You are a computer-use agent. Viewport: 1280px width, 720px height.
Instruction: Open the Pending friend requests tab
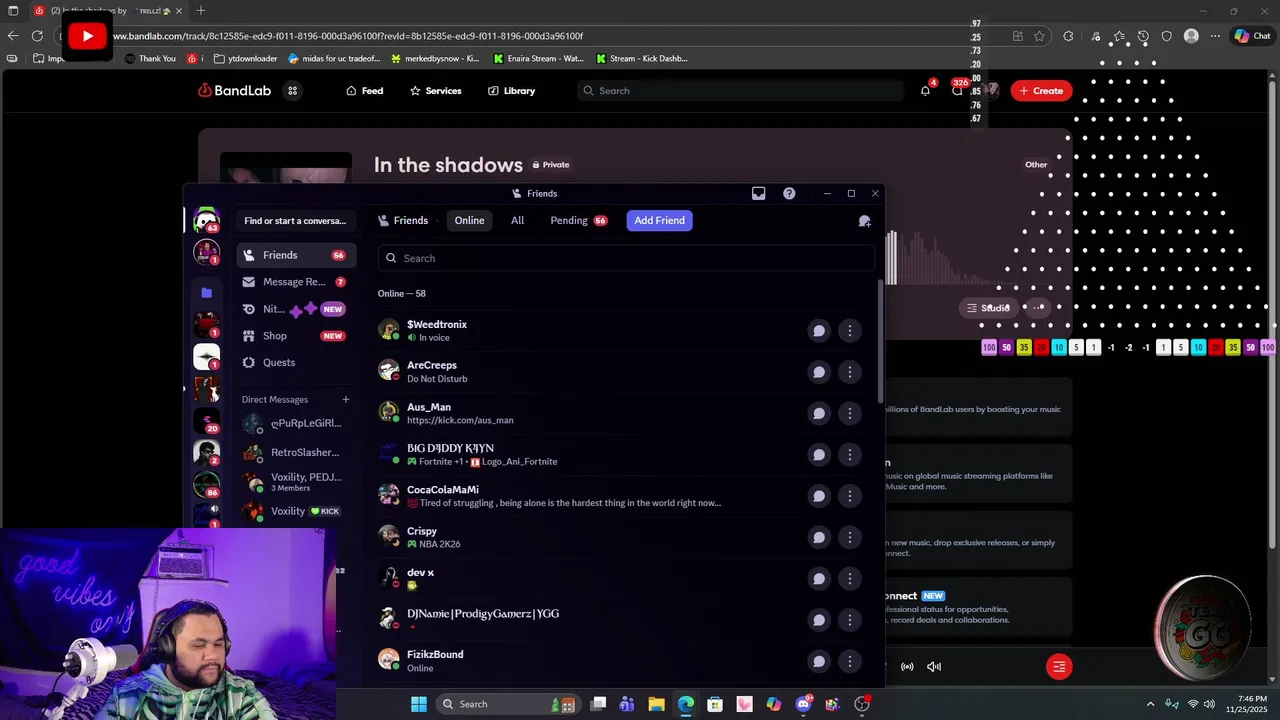tap(578, 221)
